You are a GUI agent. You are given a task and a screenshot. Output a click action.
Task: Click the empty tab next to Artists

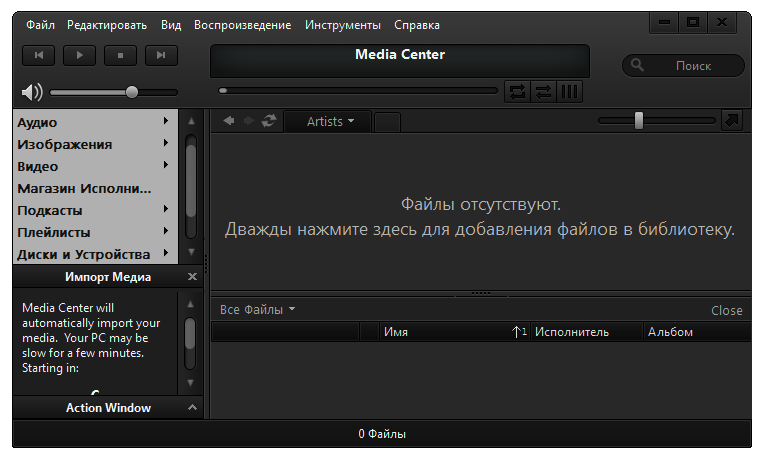[387, 122]
